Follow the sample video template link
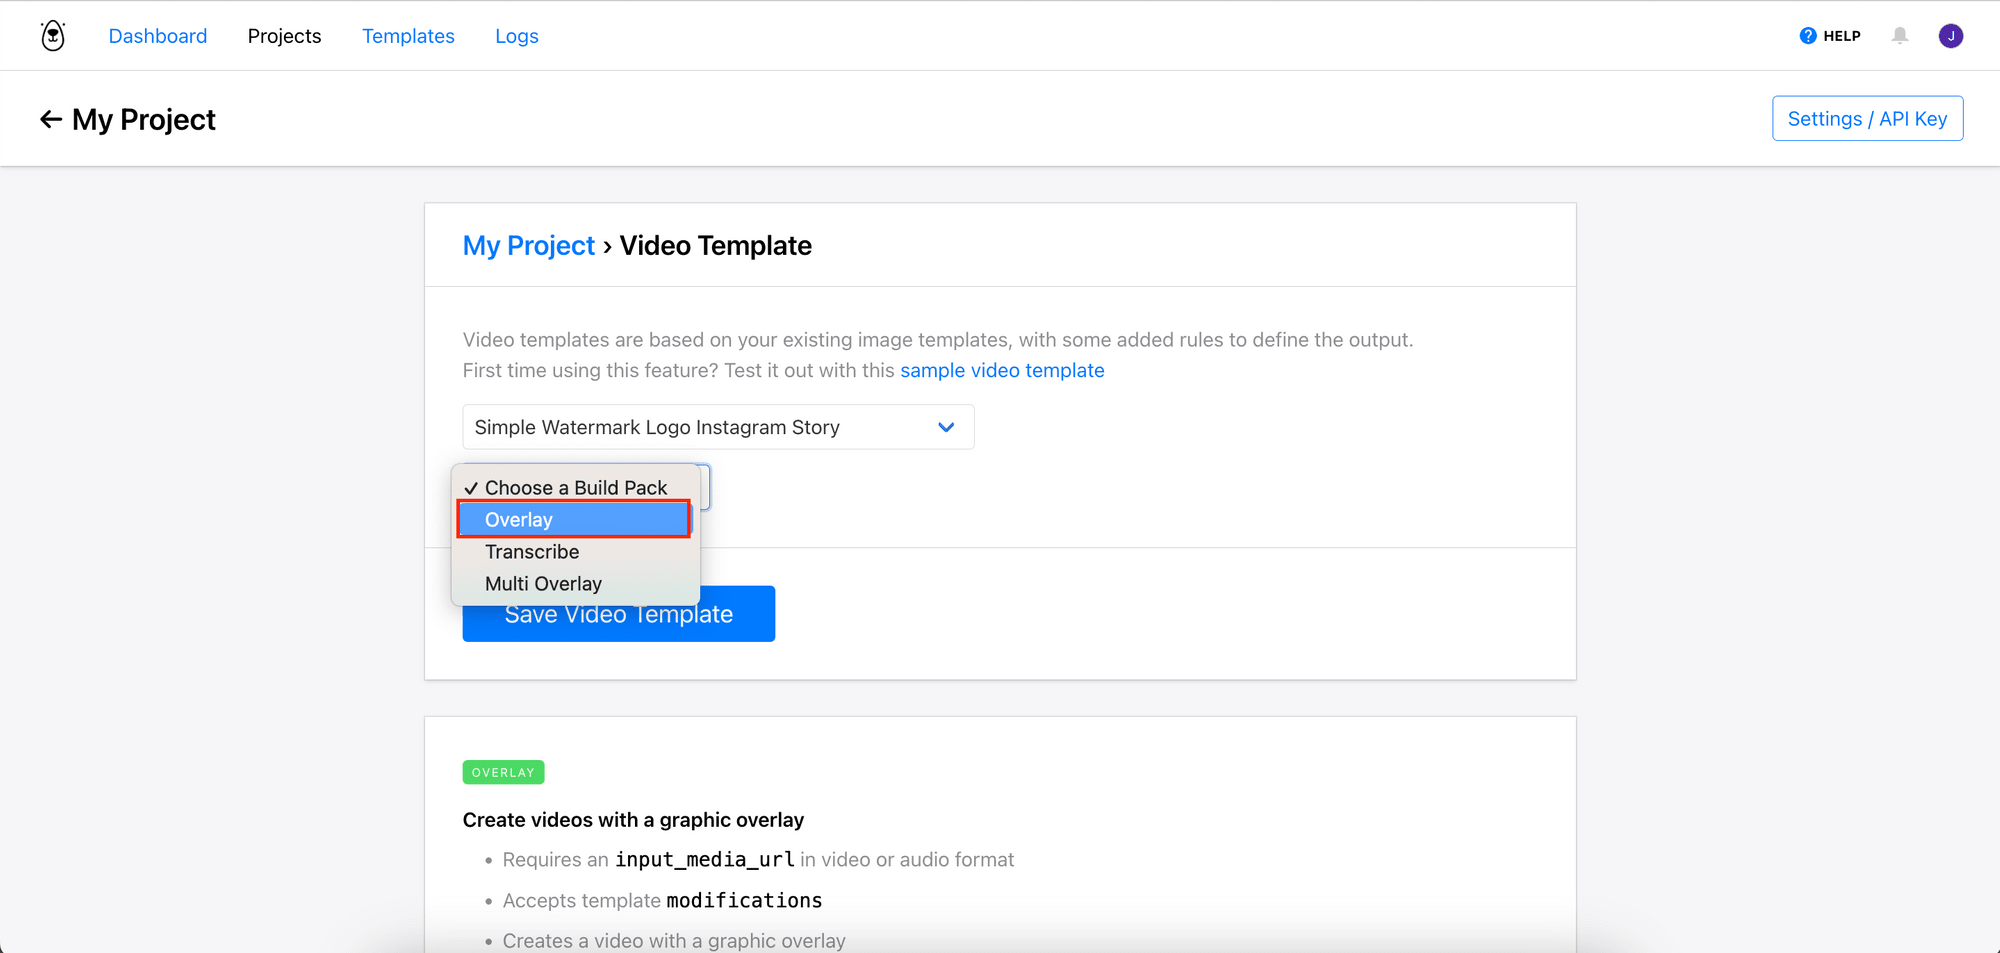2000x953 pixels. click(x=1001, y=371)
